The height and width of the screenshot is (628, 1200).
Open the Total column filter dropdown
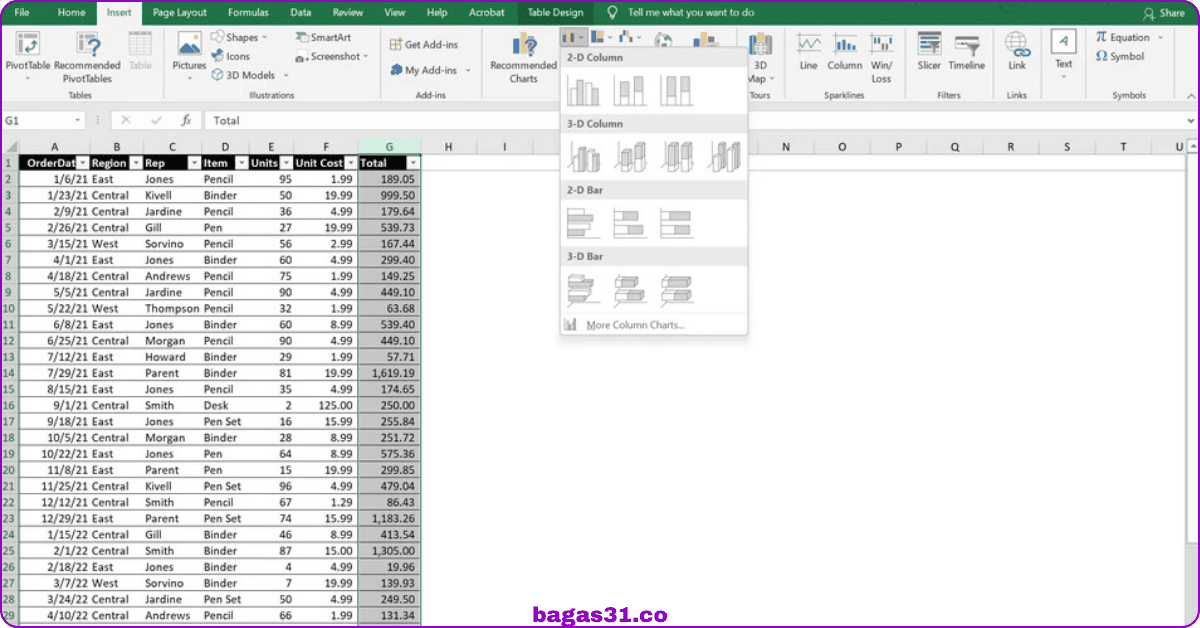click(413, 163)
